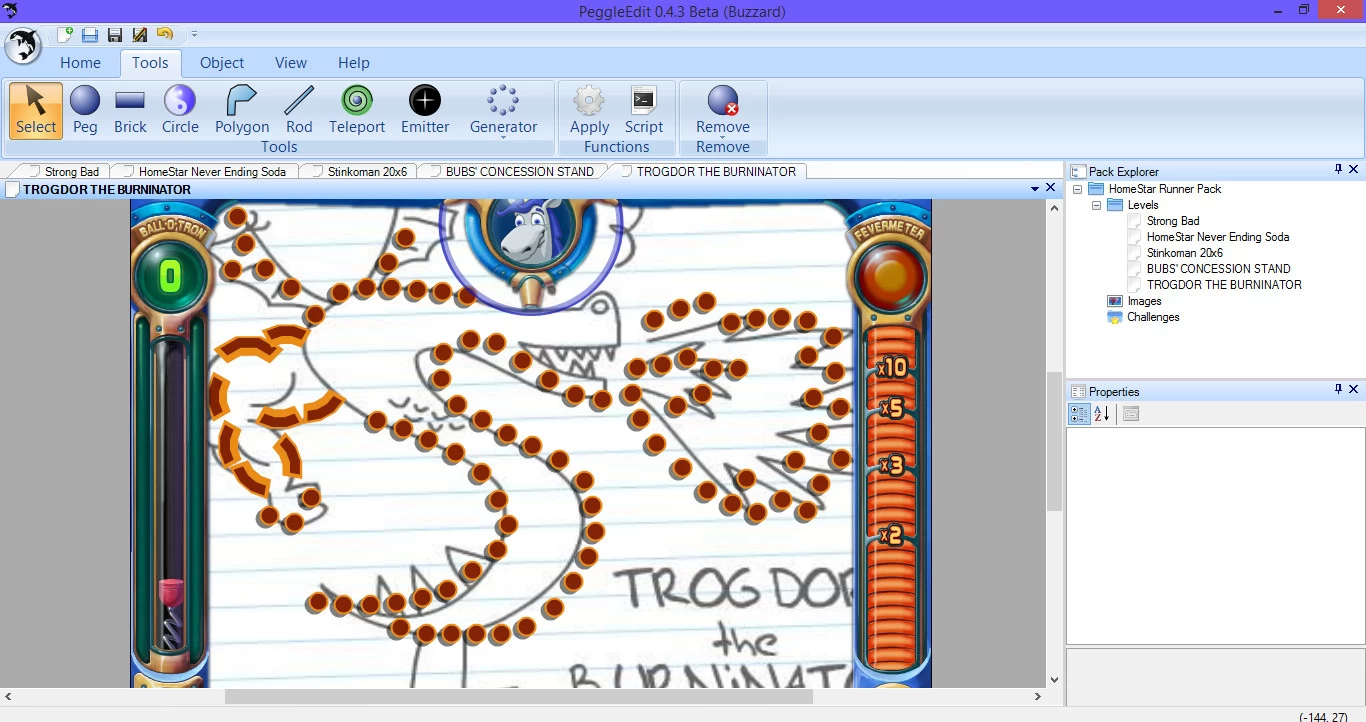Select Stinkoman 20x6 in Pack Explorer
The height and width of the screenshot is (722, 1366).
pyautogui.click(x=1185, y=253)
